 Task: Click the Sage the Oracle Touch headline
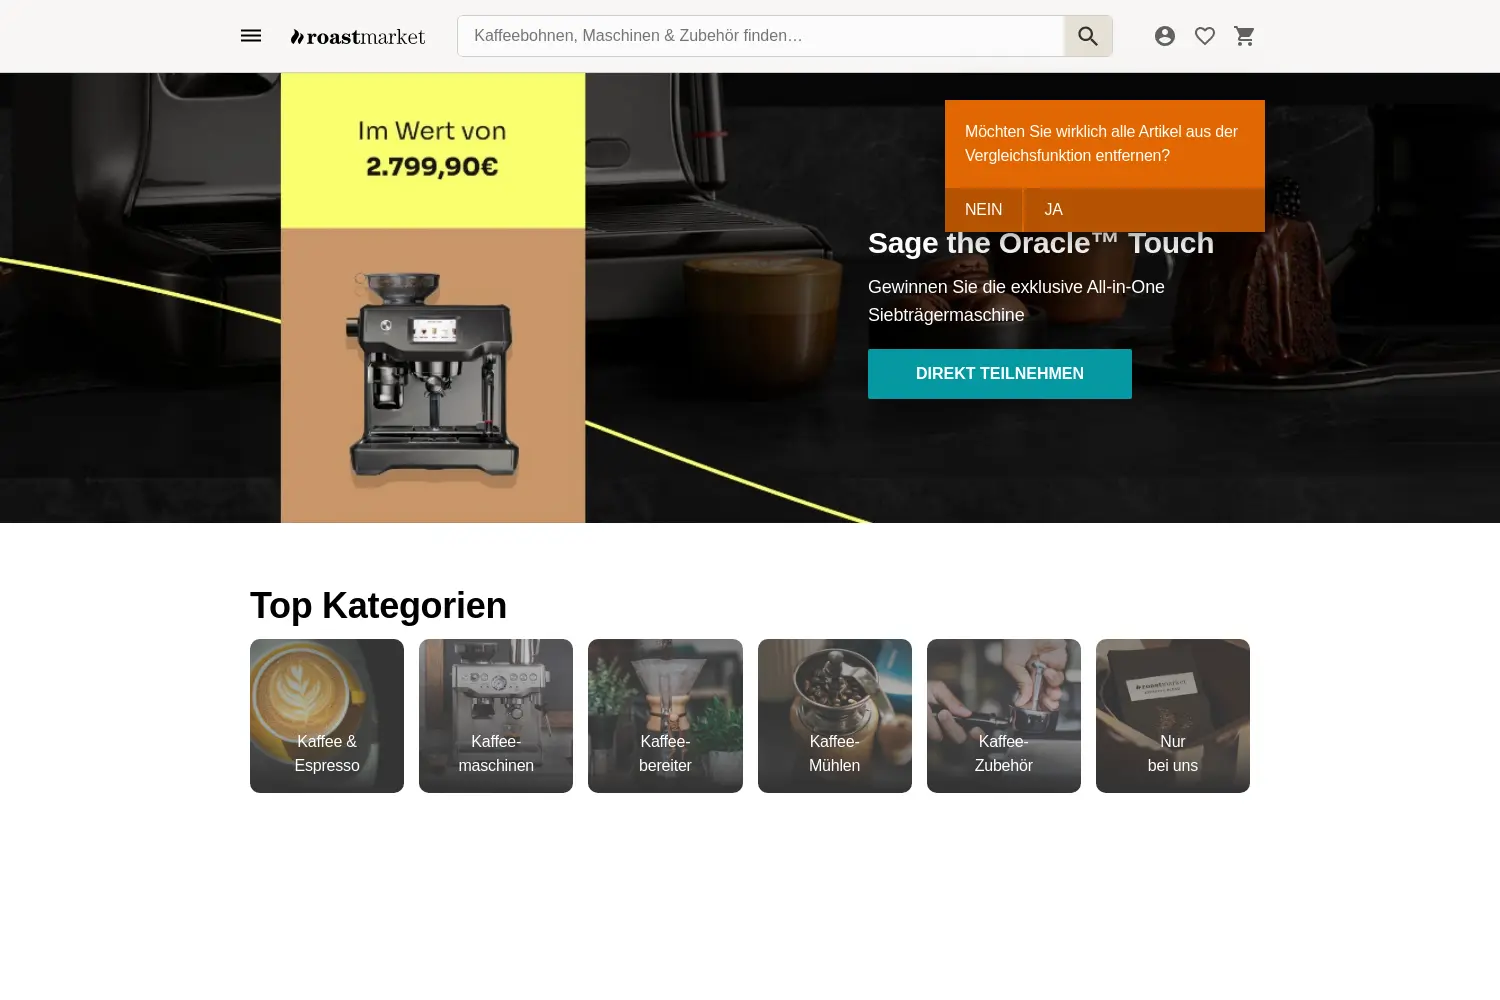[1041, 243]
